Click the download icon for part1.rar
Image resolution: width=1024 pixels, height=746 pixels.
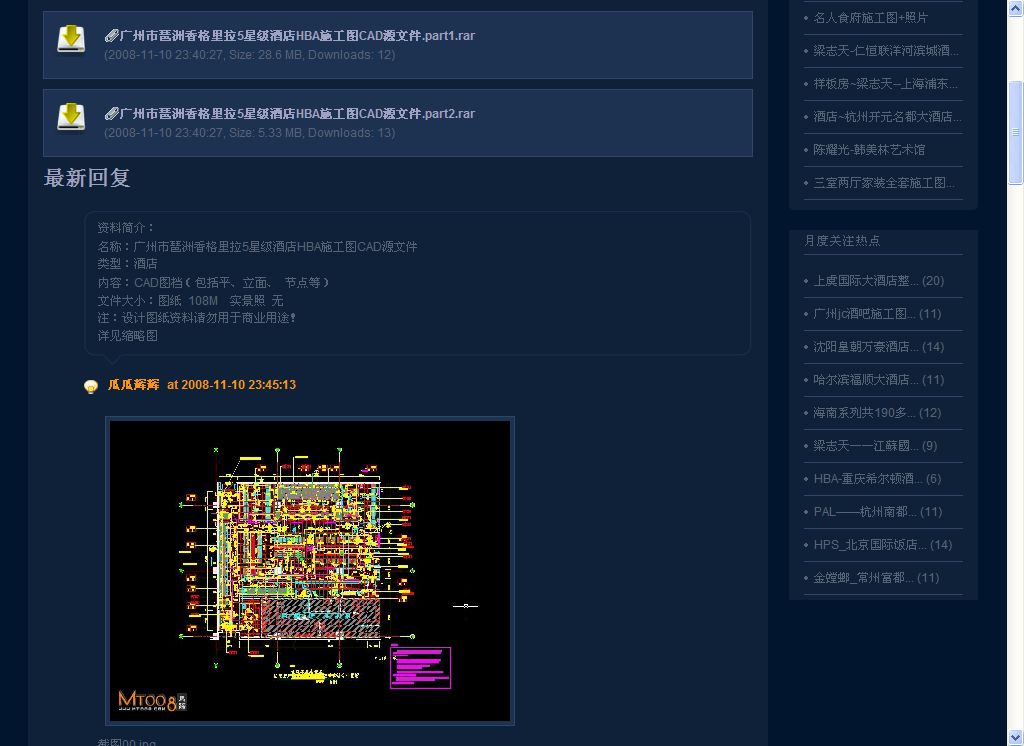71,39
